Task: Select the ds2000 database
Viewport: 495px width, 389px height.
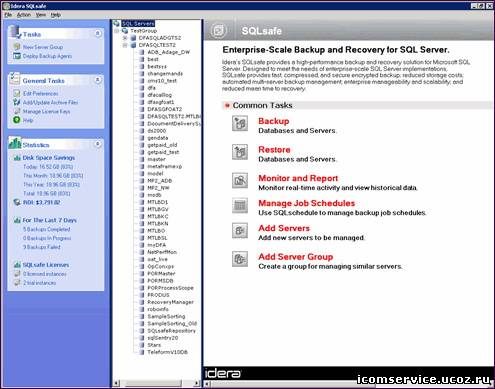Action: click(157, 131)
